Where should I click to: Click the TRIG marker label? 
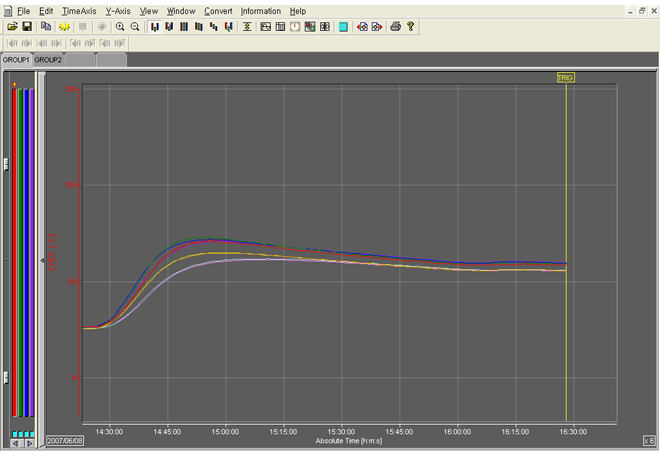[x=566, y=77]
